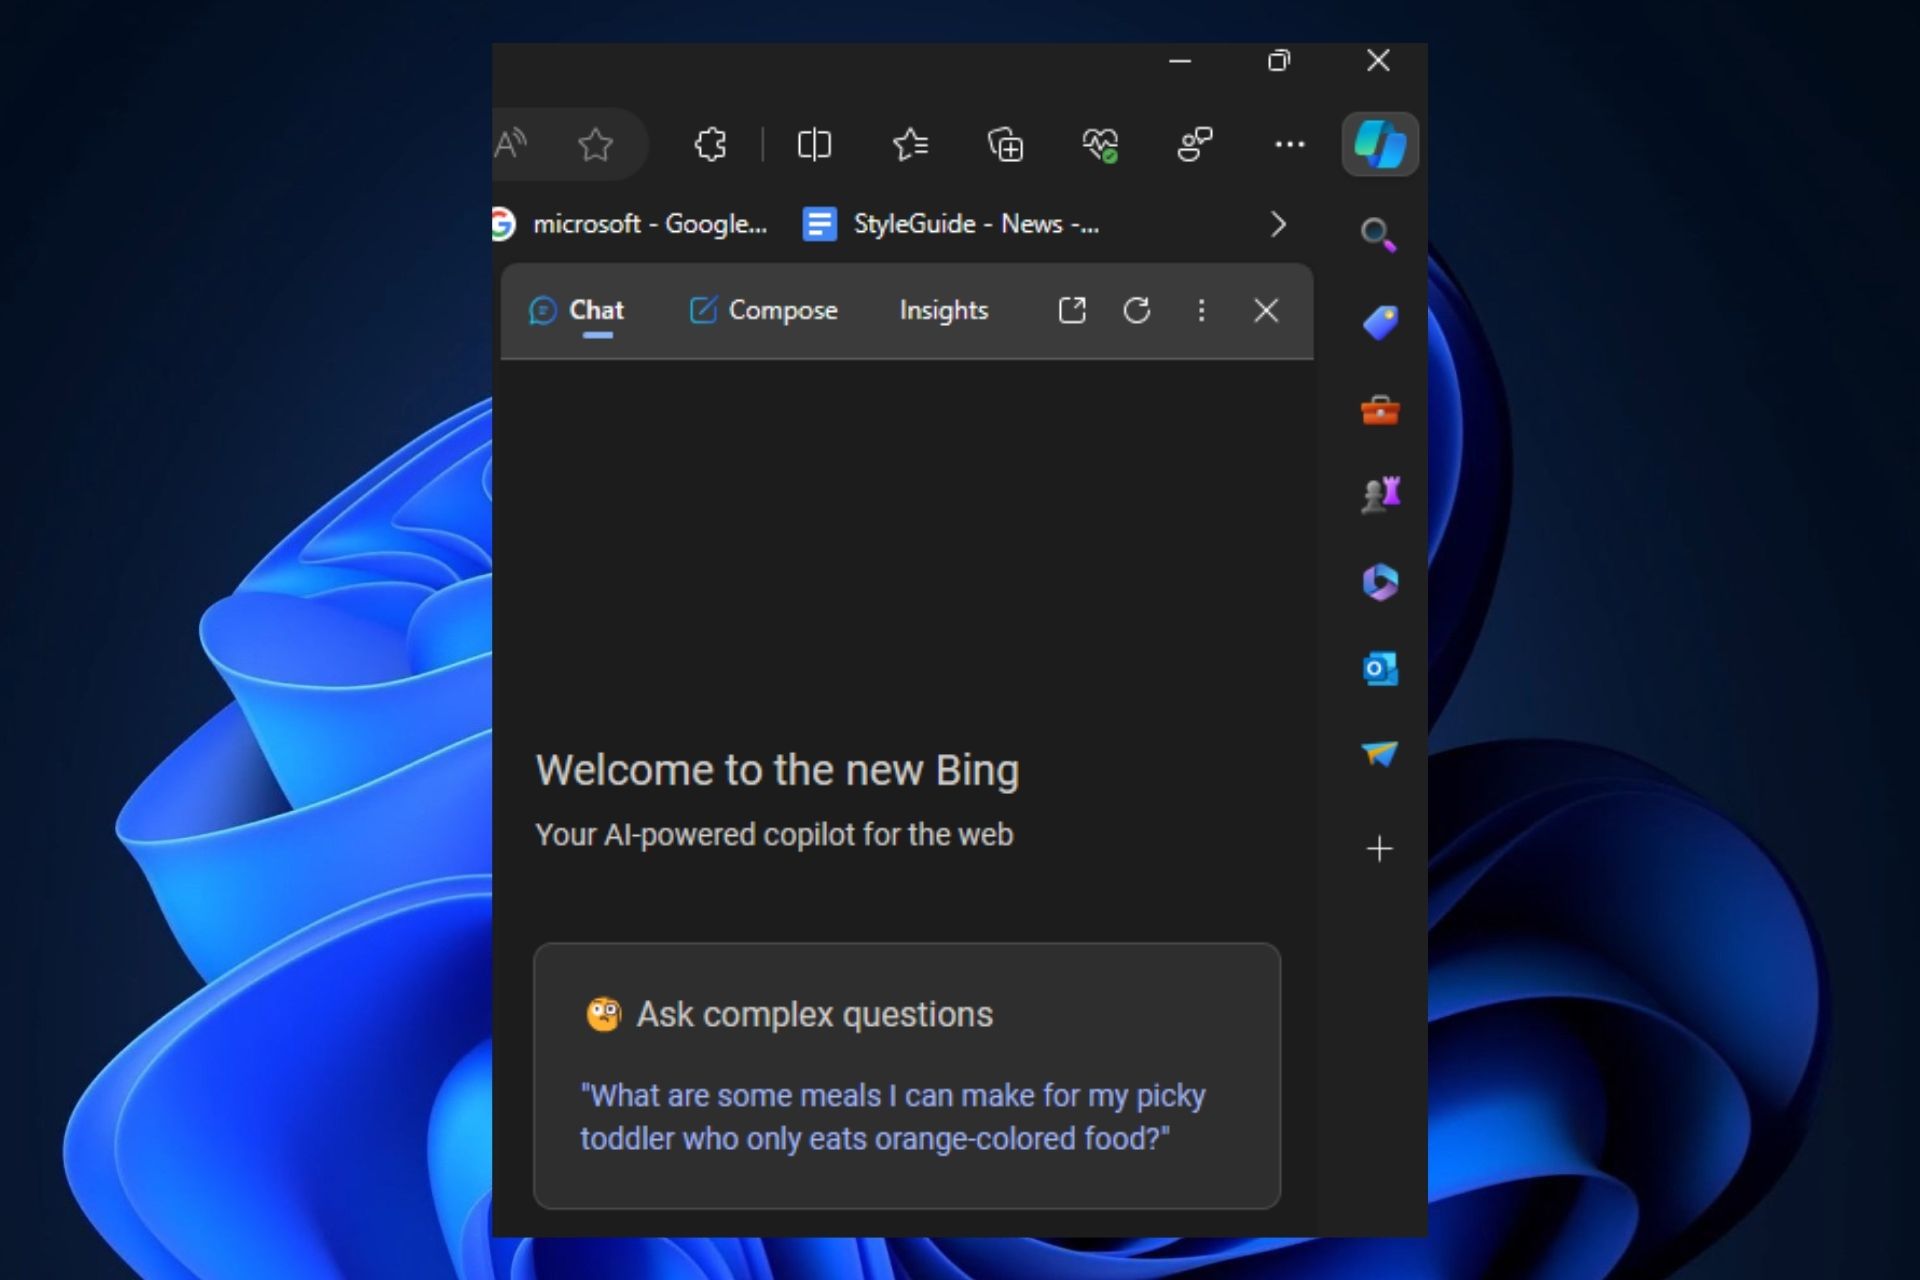
Task: Close the Edge window
Action: coord(1378,61)
